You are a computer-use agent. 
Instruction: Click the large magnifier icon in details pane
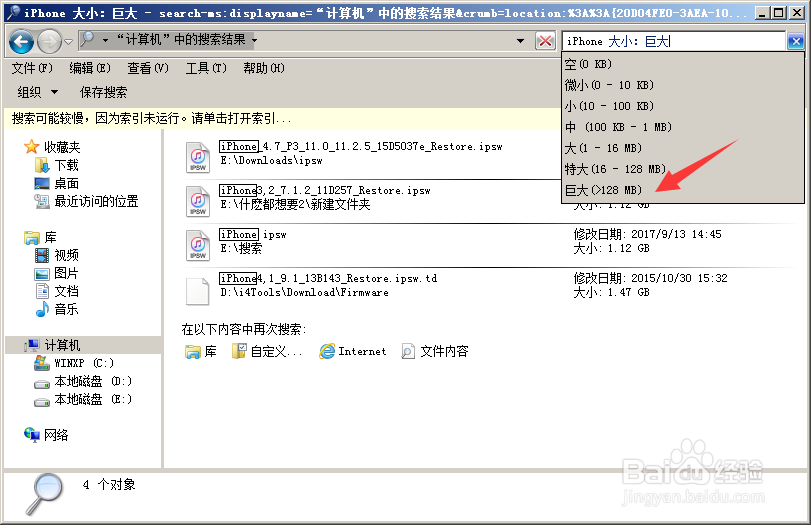45,493
